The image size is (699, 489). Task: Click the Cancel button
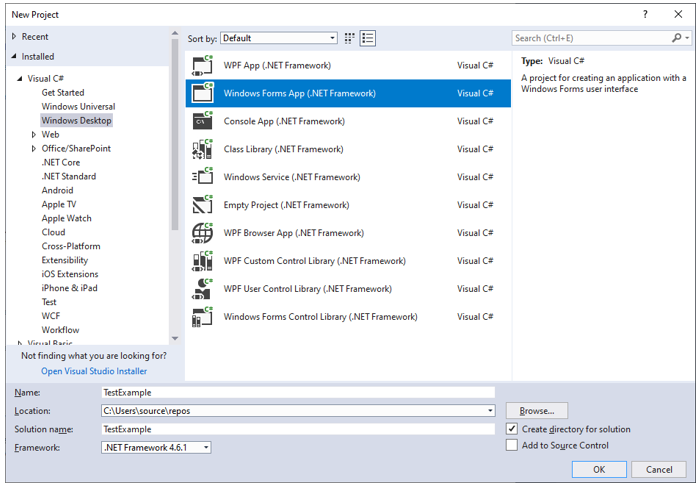click(x=659, y=469)
